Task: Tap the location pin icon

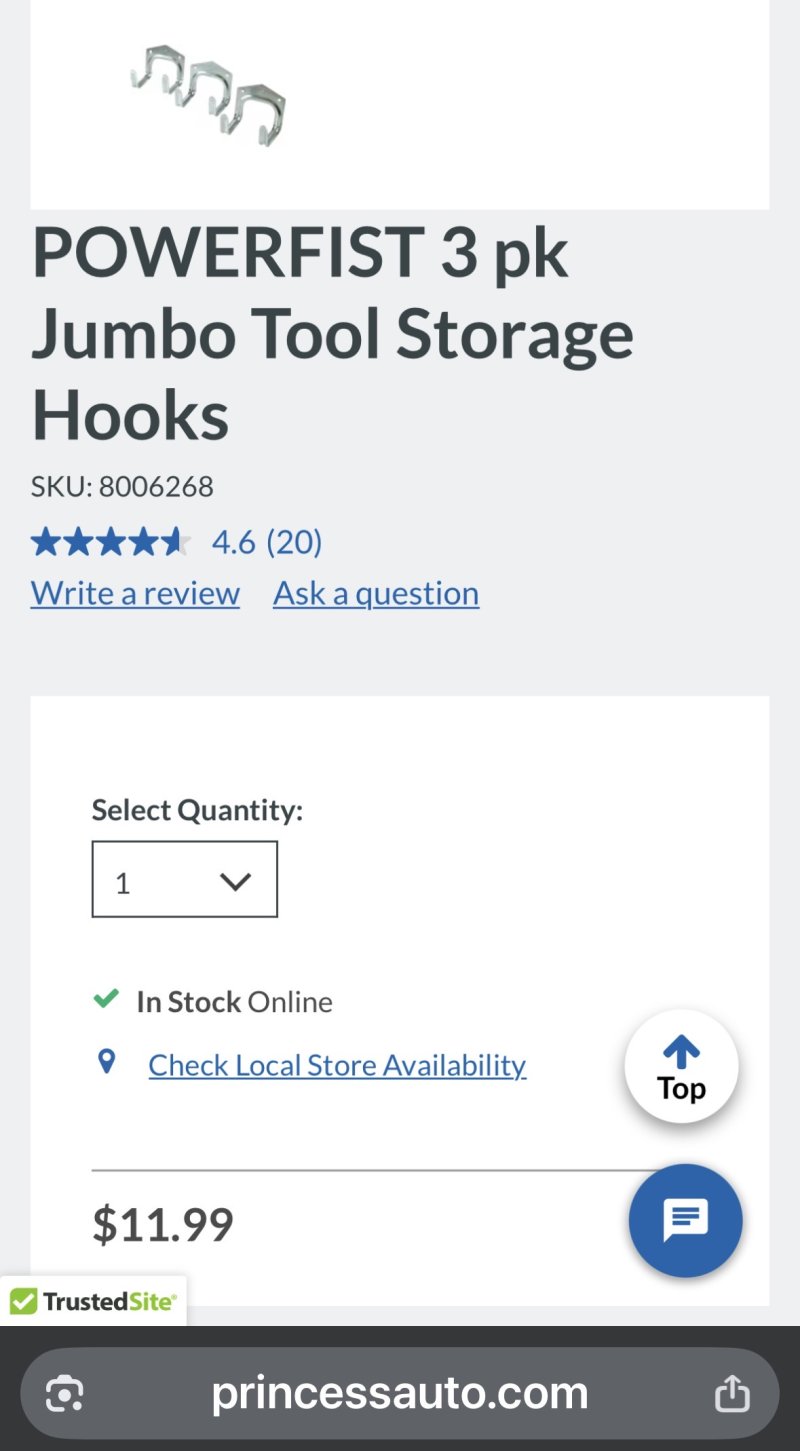Action: click(107, 1062)
